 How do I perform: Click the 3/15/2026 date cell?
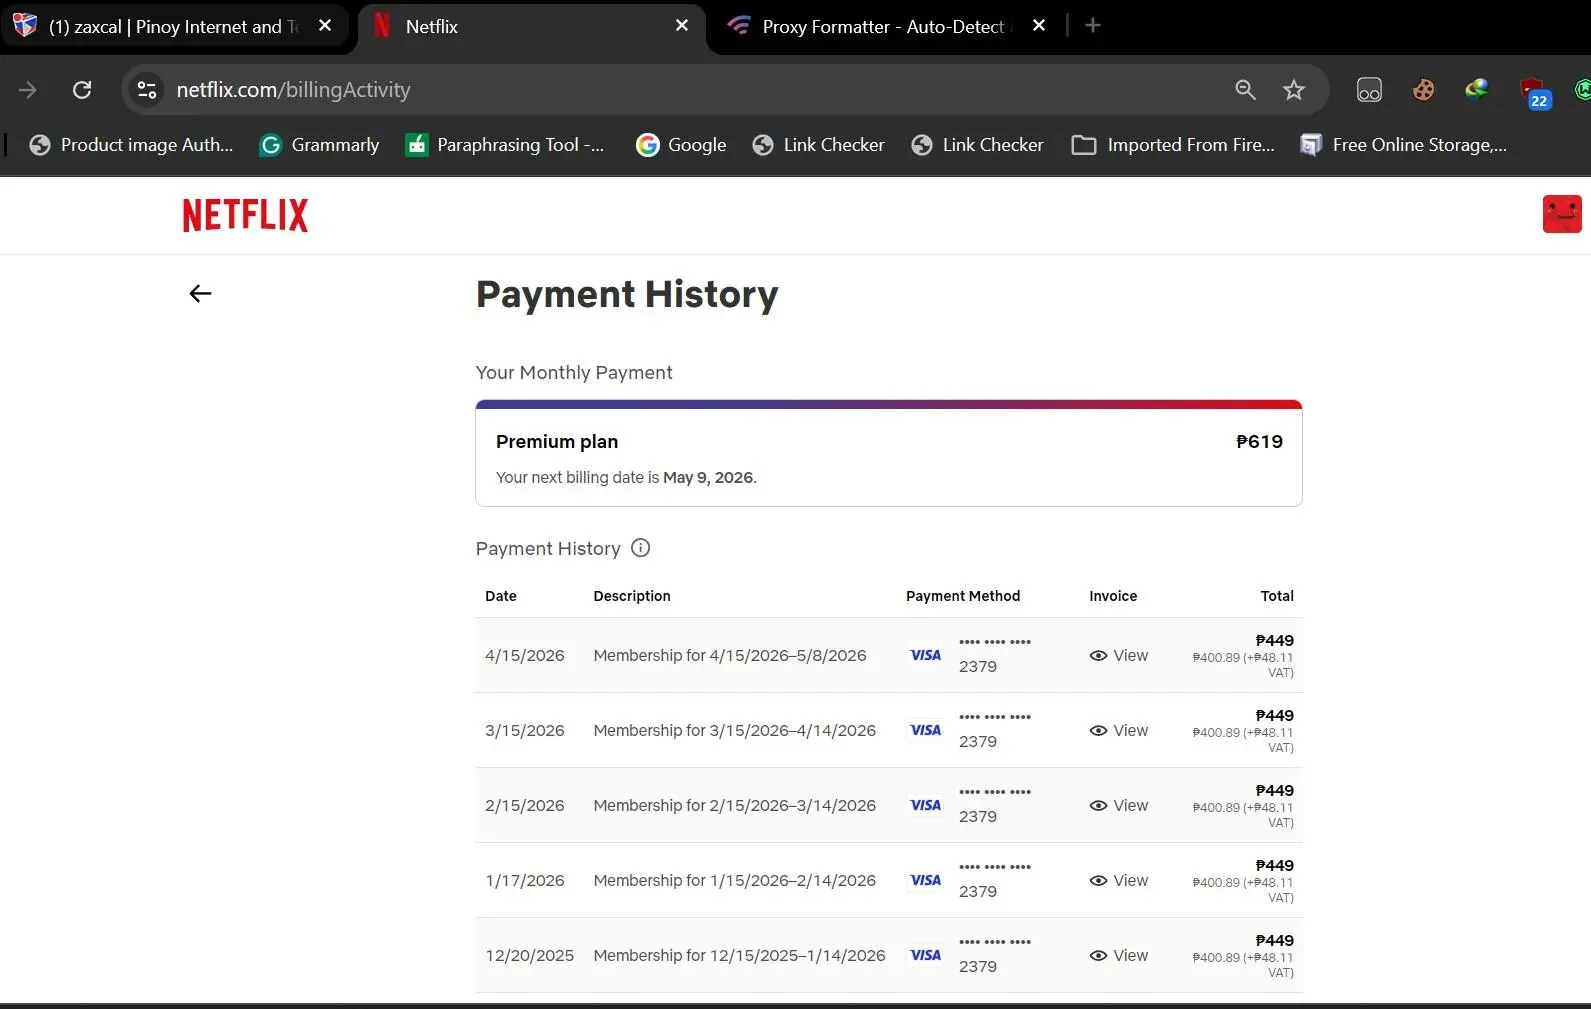pyautogui.click(x=525, y=731)
